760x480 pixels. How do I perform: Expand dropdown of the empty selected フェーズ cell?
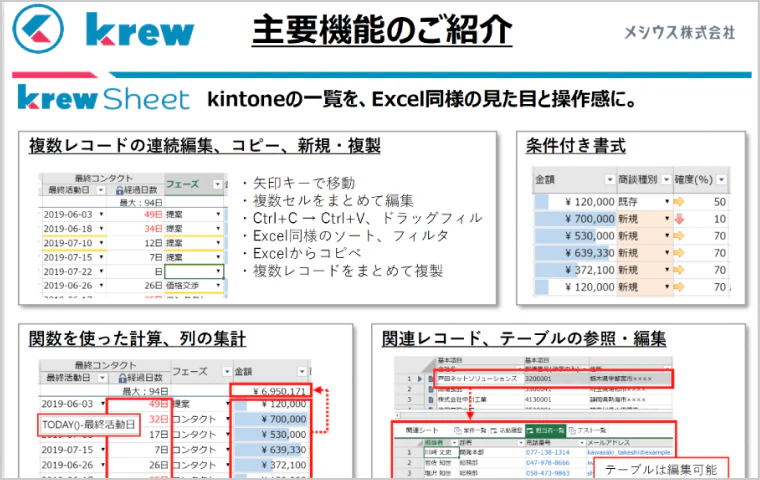[x=218, y=272]
